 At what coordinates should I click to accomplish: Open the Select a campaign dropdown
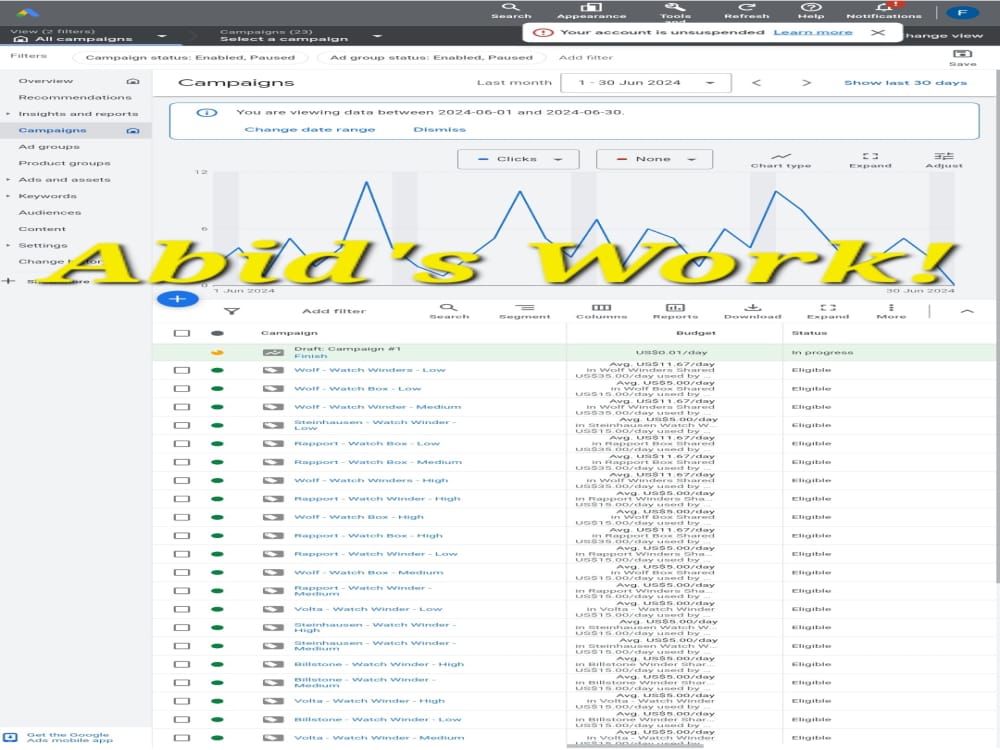[300, 36]
